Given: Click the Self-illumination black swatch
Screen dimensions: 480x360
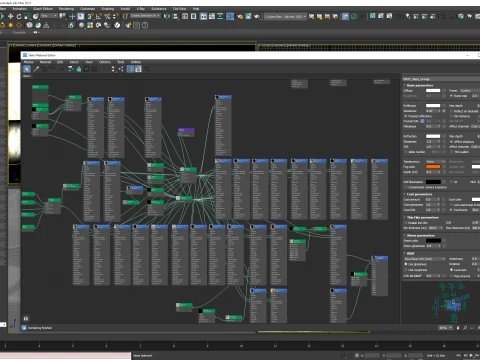Looking at the screenshot, I should (433, 182).
